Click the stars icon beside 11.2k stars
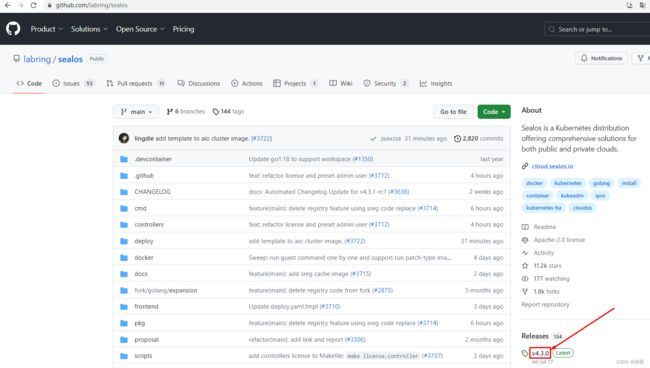 click(x=525, y=266)
